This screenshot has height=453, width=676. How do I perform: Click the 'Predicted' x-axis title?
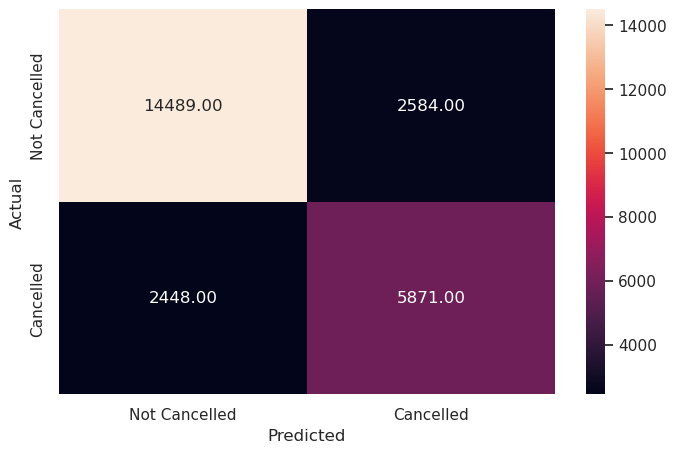[306, 436]
